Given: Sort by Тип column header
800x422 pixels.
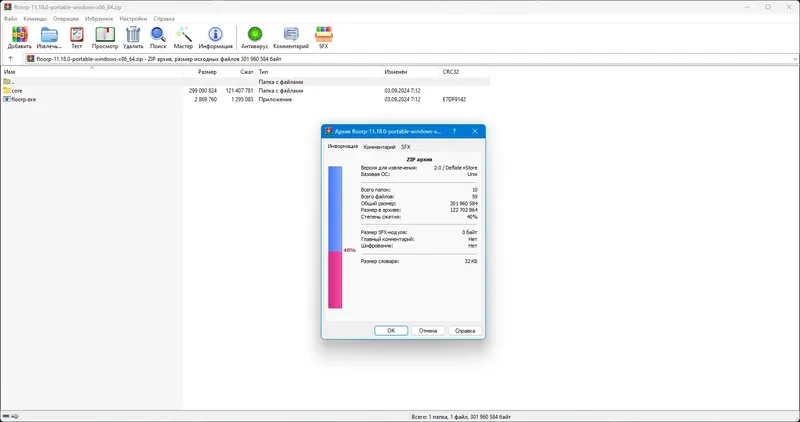Looking at the screenshot, I should pyautogui.click(x=319, y=72).
